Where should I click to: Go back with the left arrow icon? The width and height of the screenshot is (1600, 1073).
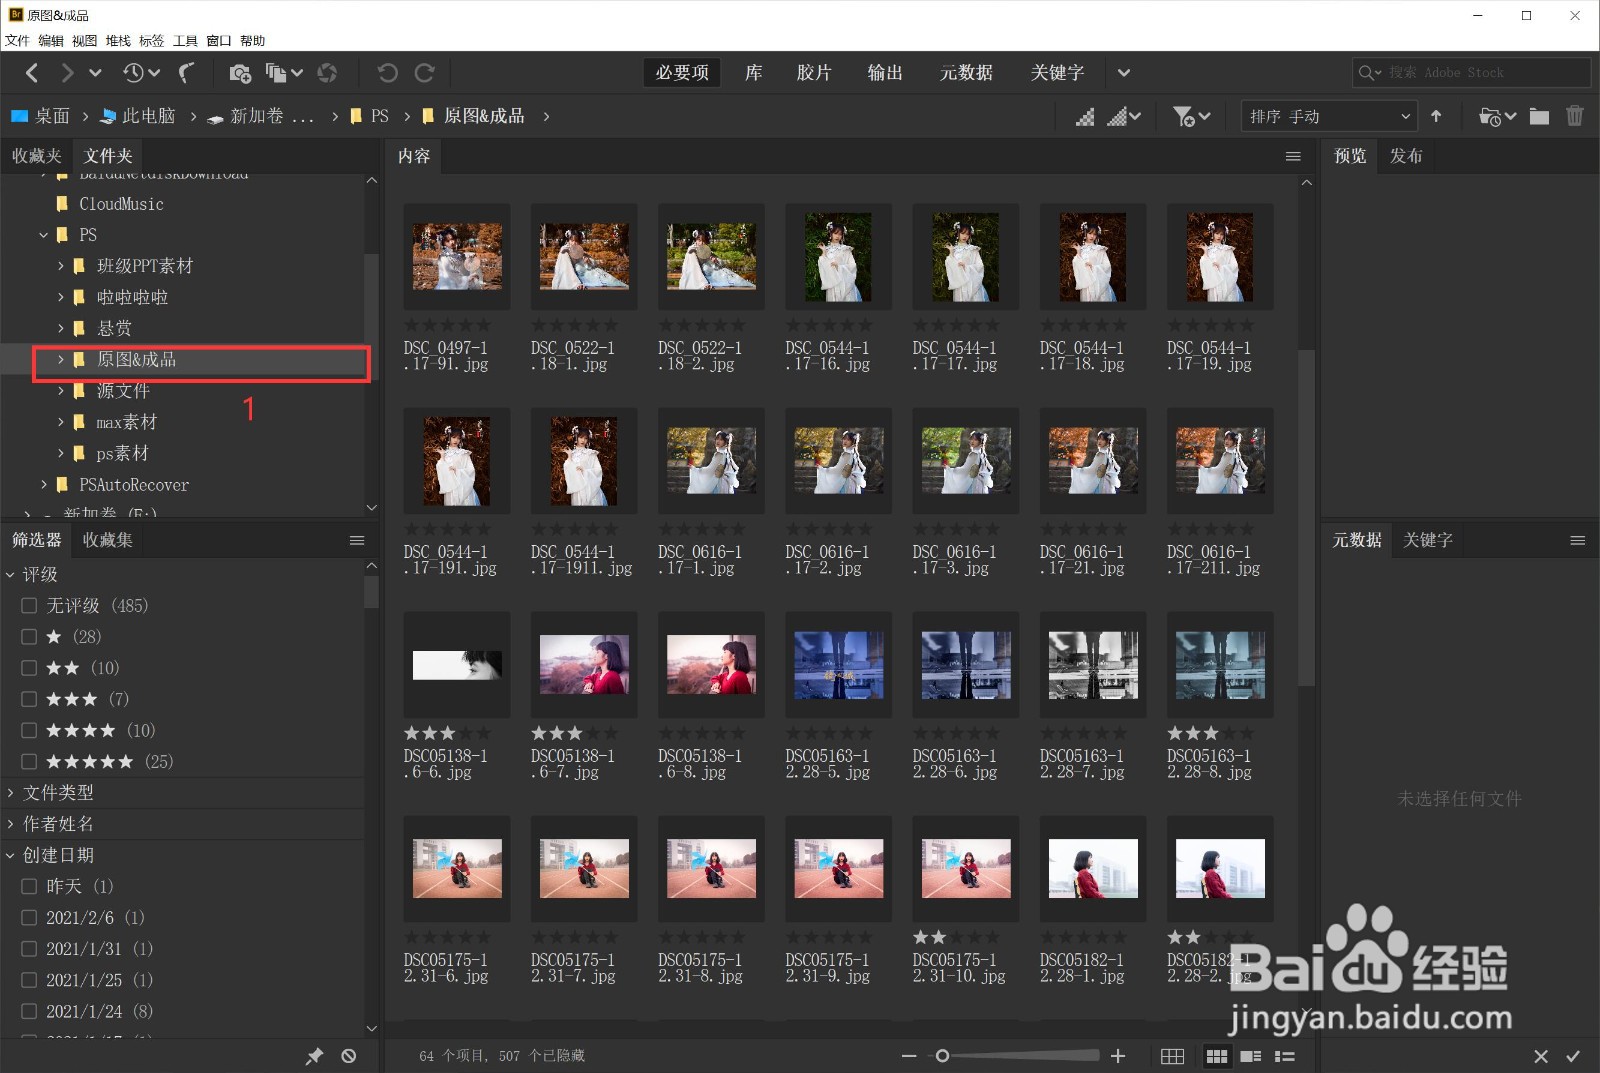point(32,73)
